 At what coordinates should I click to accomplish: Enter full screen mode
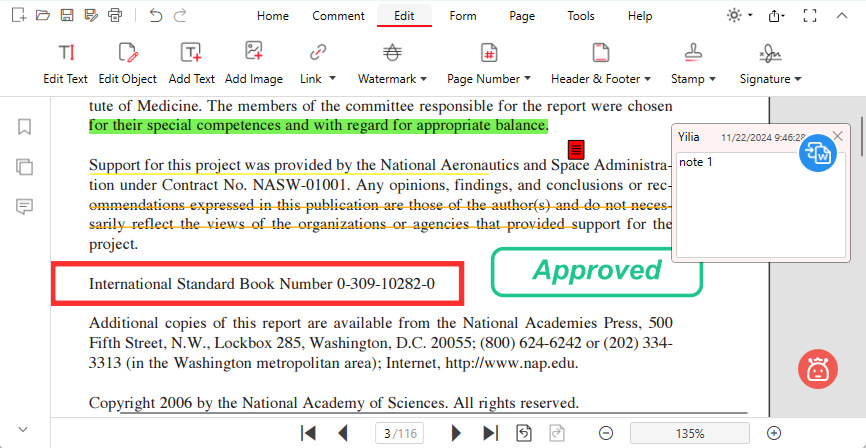point(810,16)
